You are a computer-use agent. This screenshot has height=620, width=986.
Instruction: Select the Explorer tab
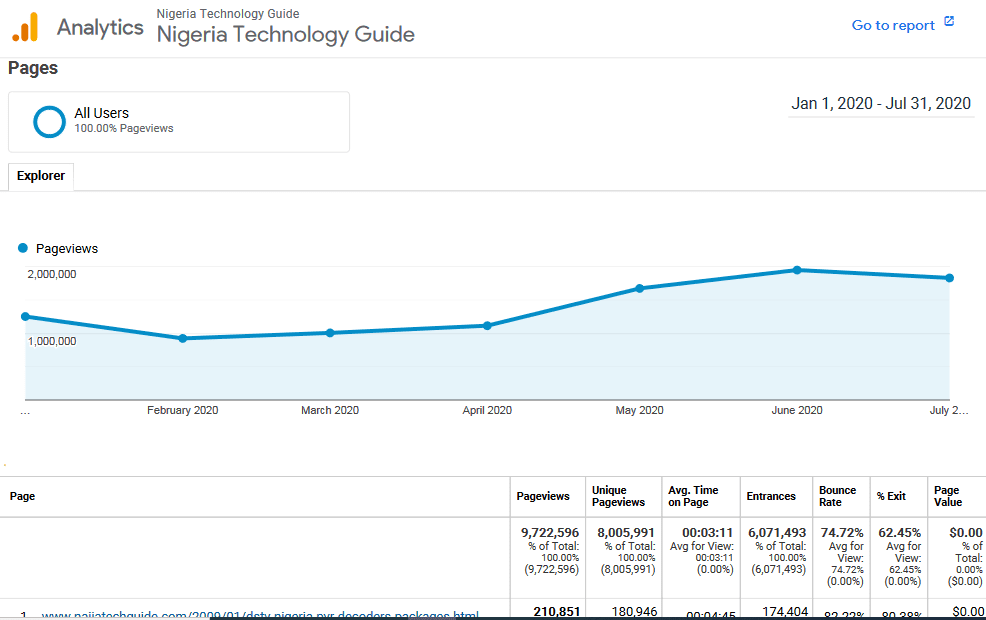pyautogui.click(x=41, y=176)
